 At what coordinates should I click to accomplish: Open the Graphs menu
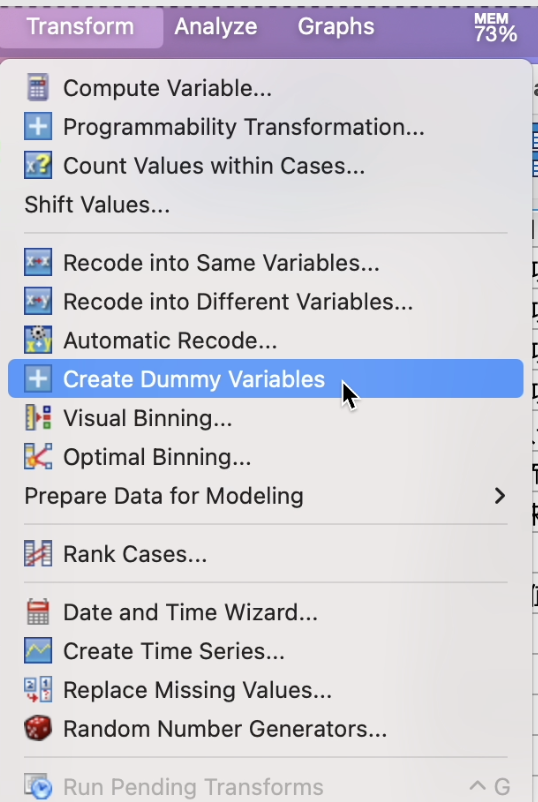tap(335, 27)
